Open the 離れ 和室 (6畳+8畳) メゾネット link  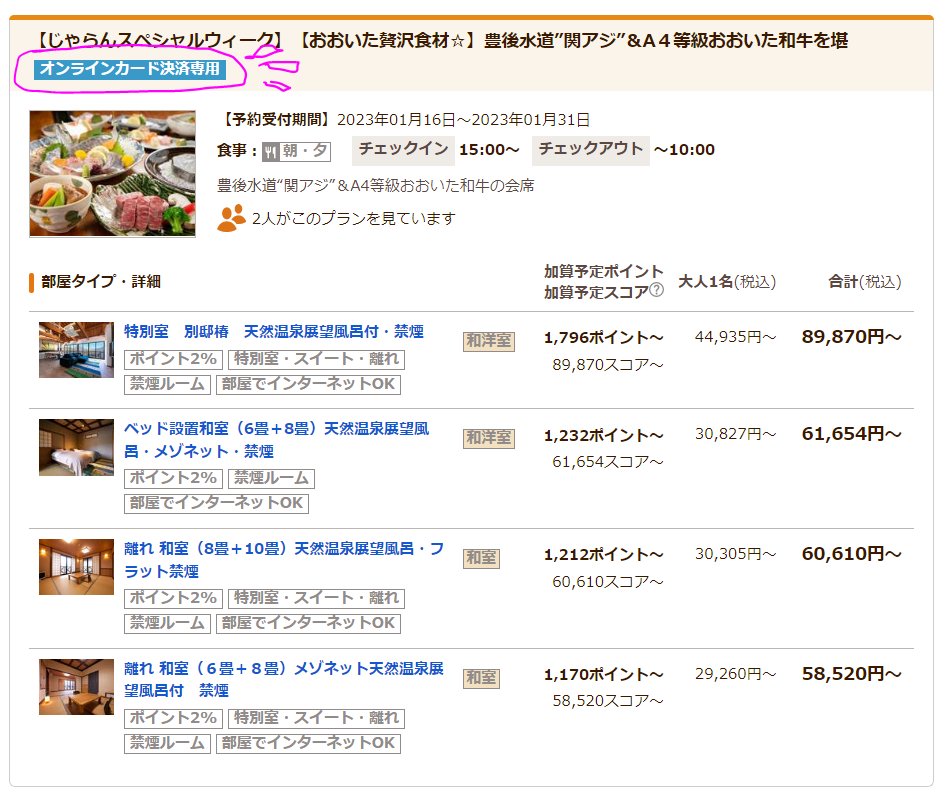pyautogui.click(x=284, y=679)
